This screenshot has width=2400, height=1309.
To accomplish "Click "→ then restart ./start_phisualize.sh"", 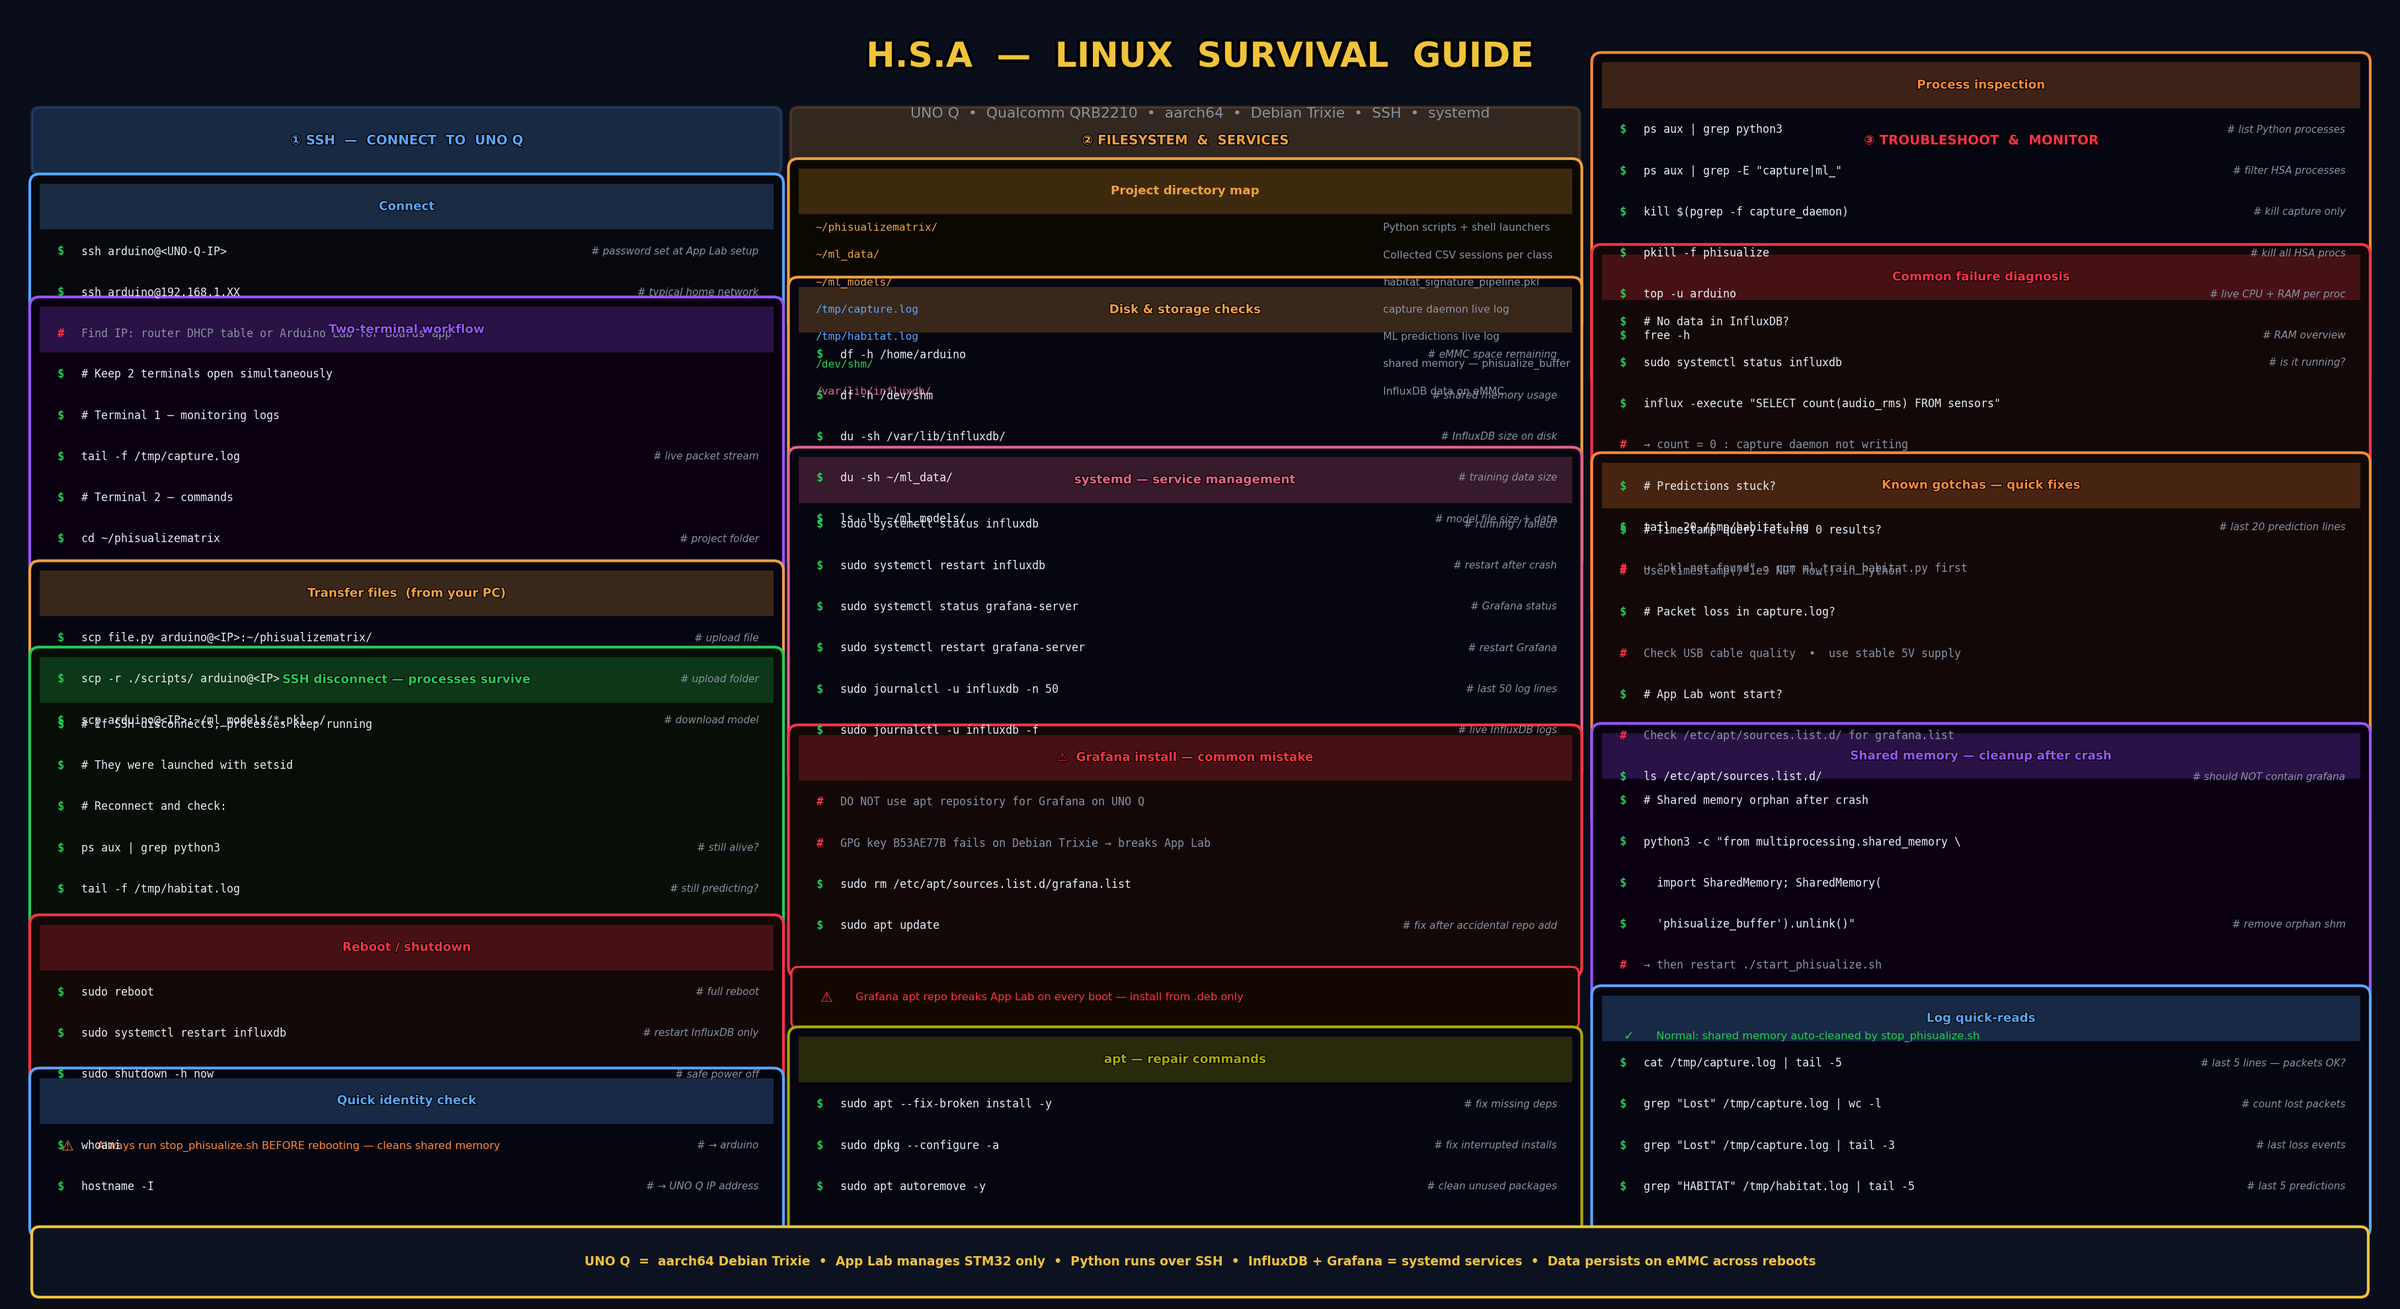I will coord(1762,965).
